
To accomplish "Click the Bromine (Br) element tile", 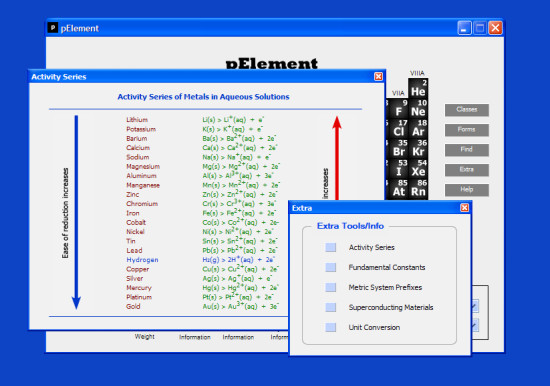I will 398,148.
